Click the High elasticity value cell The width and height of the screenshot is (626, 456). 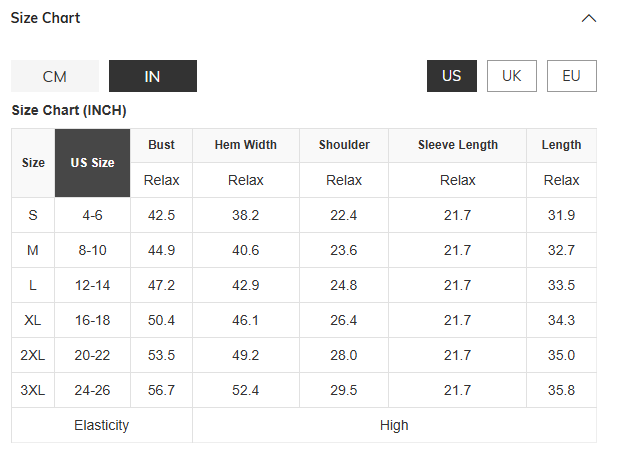pyautogui.click(x=394, y=425)
